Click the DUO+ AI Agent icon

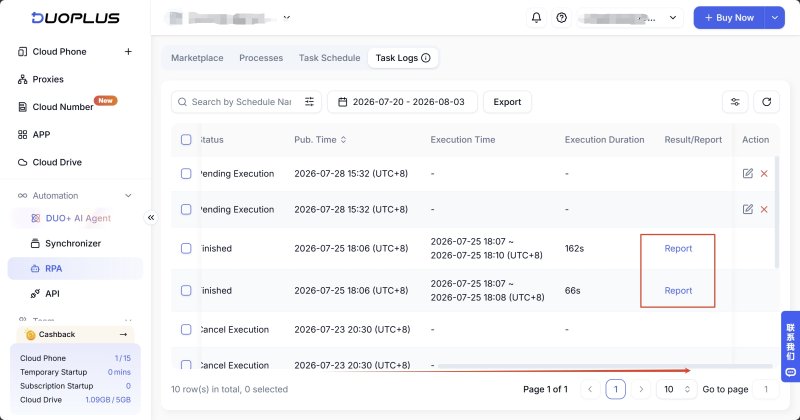(x=35, y=218)
